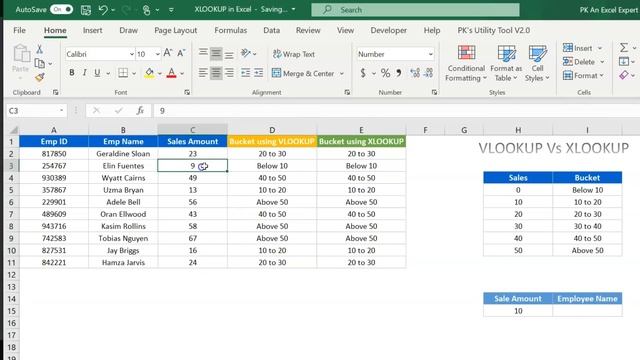Click Decrease Decimal icon
This screenshot has height=360, width=640.
429,73
